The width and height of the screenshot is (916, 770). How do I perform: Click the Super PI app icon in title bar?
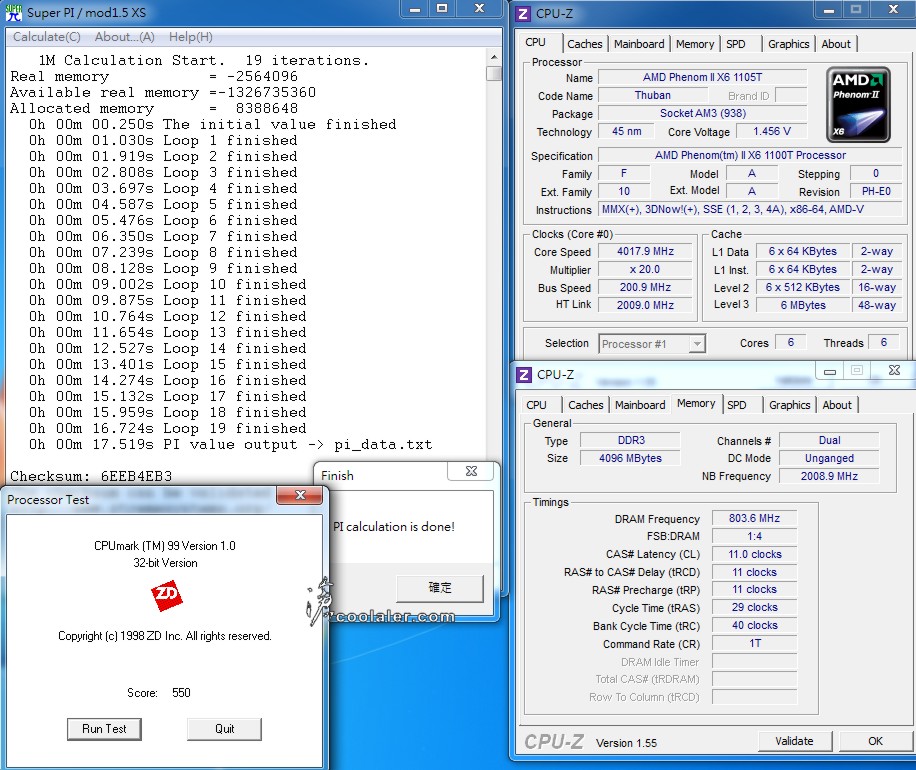point(13,12)
